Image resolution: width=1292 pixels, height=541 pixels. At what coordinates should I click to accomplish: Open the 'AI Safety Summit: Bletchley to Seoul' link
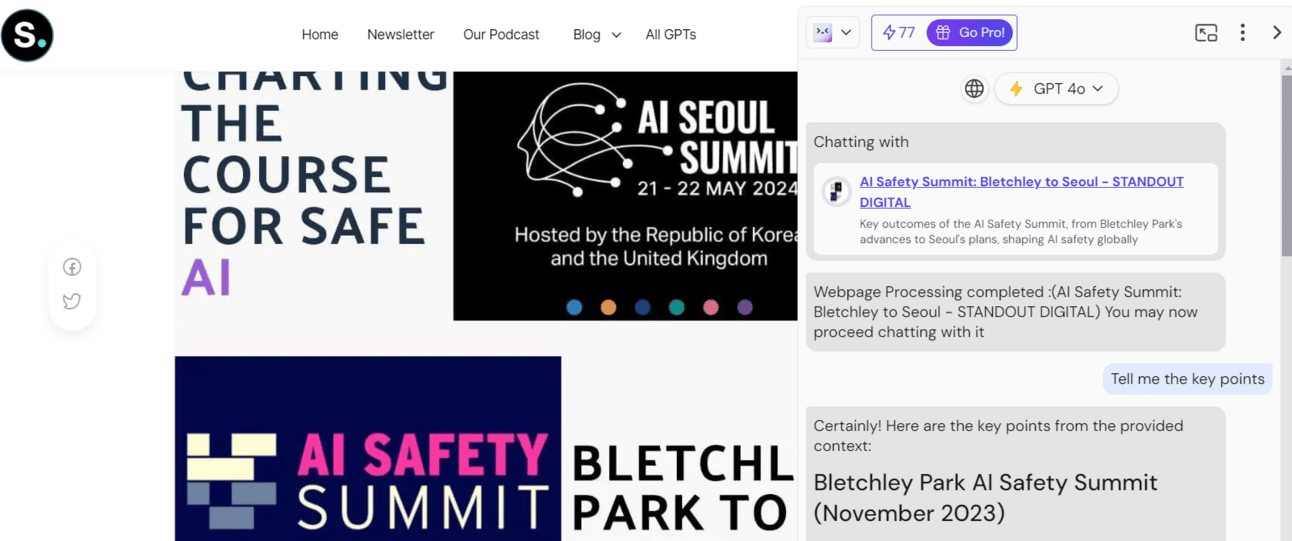[x=1021, y=191]
